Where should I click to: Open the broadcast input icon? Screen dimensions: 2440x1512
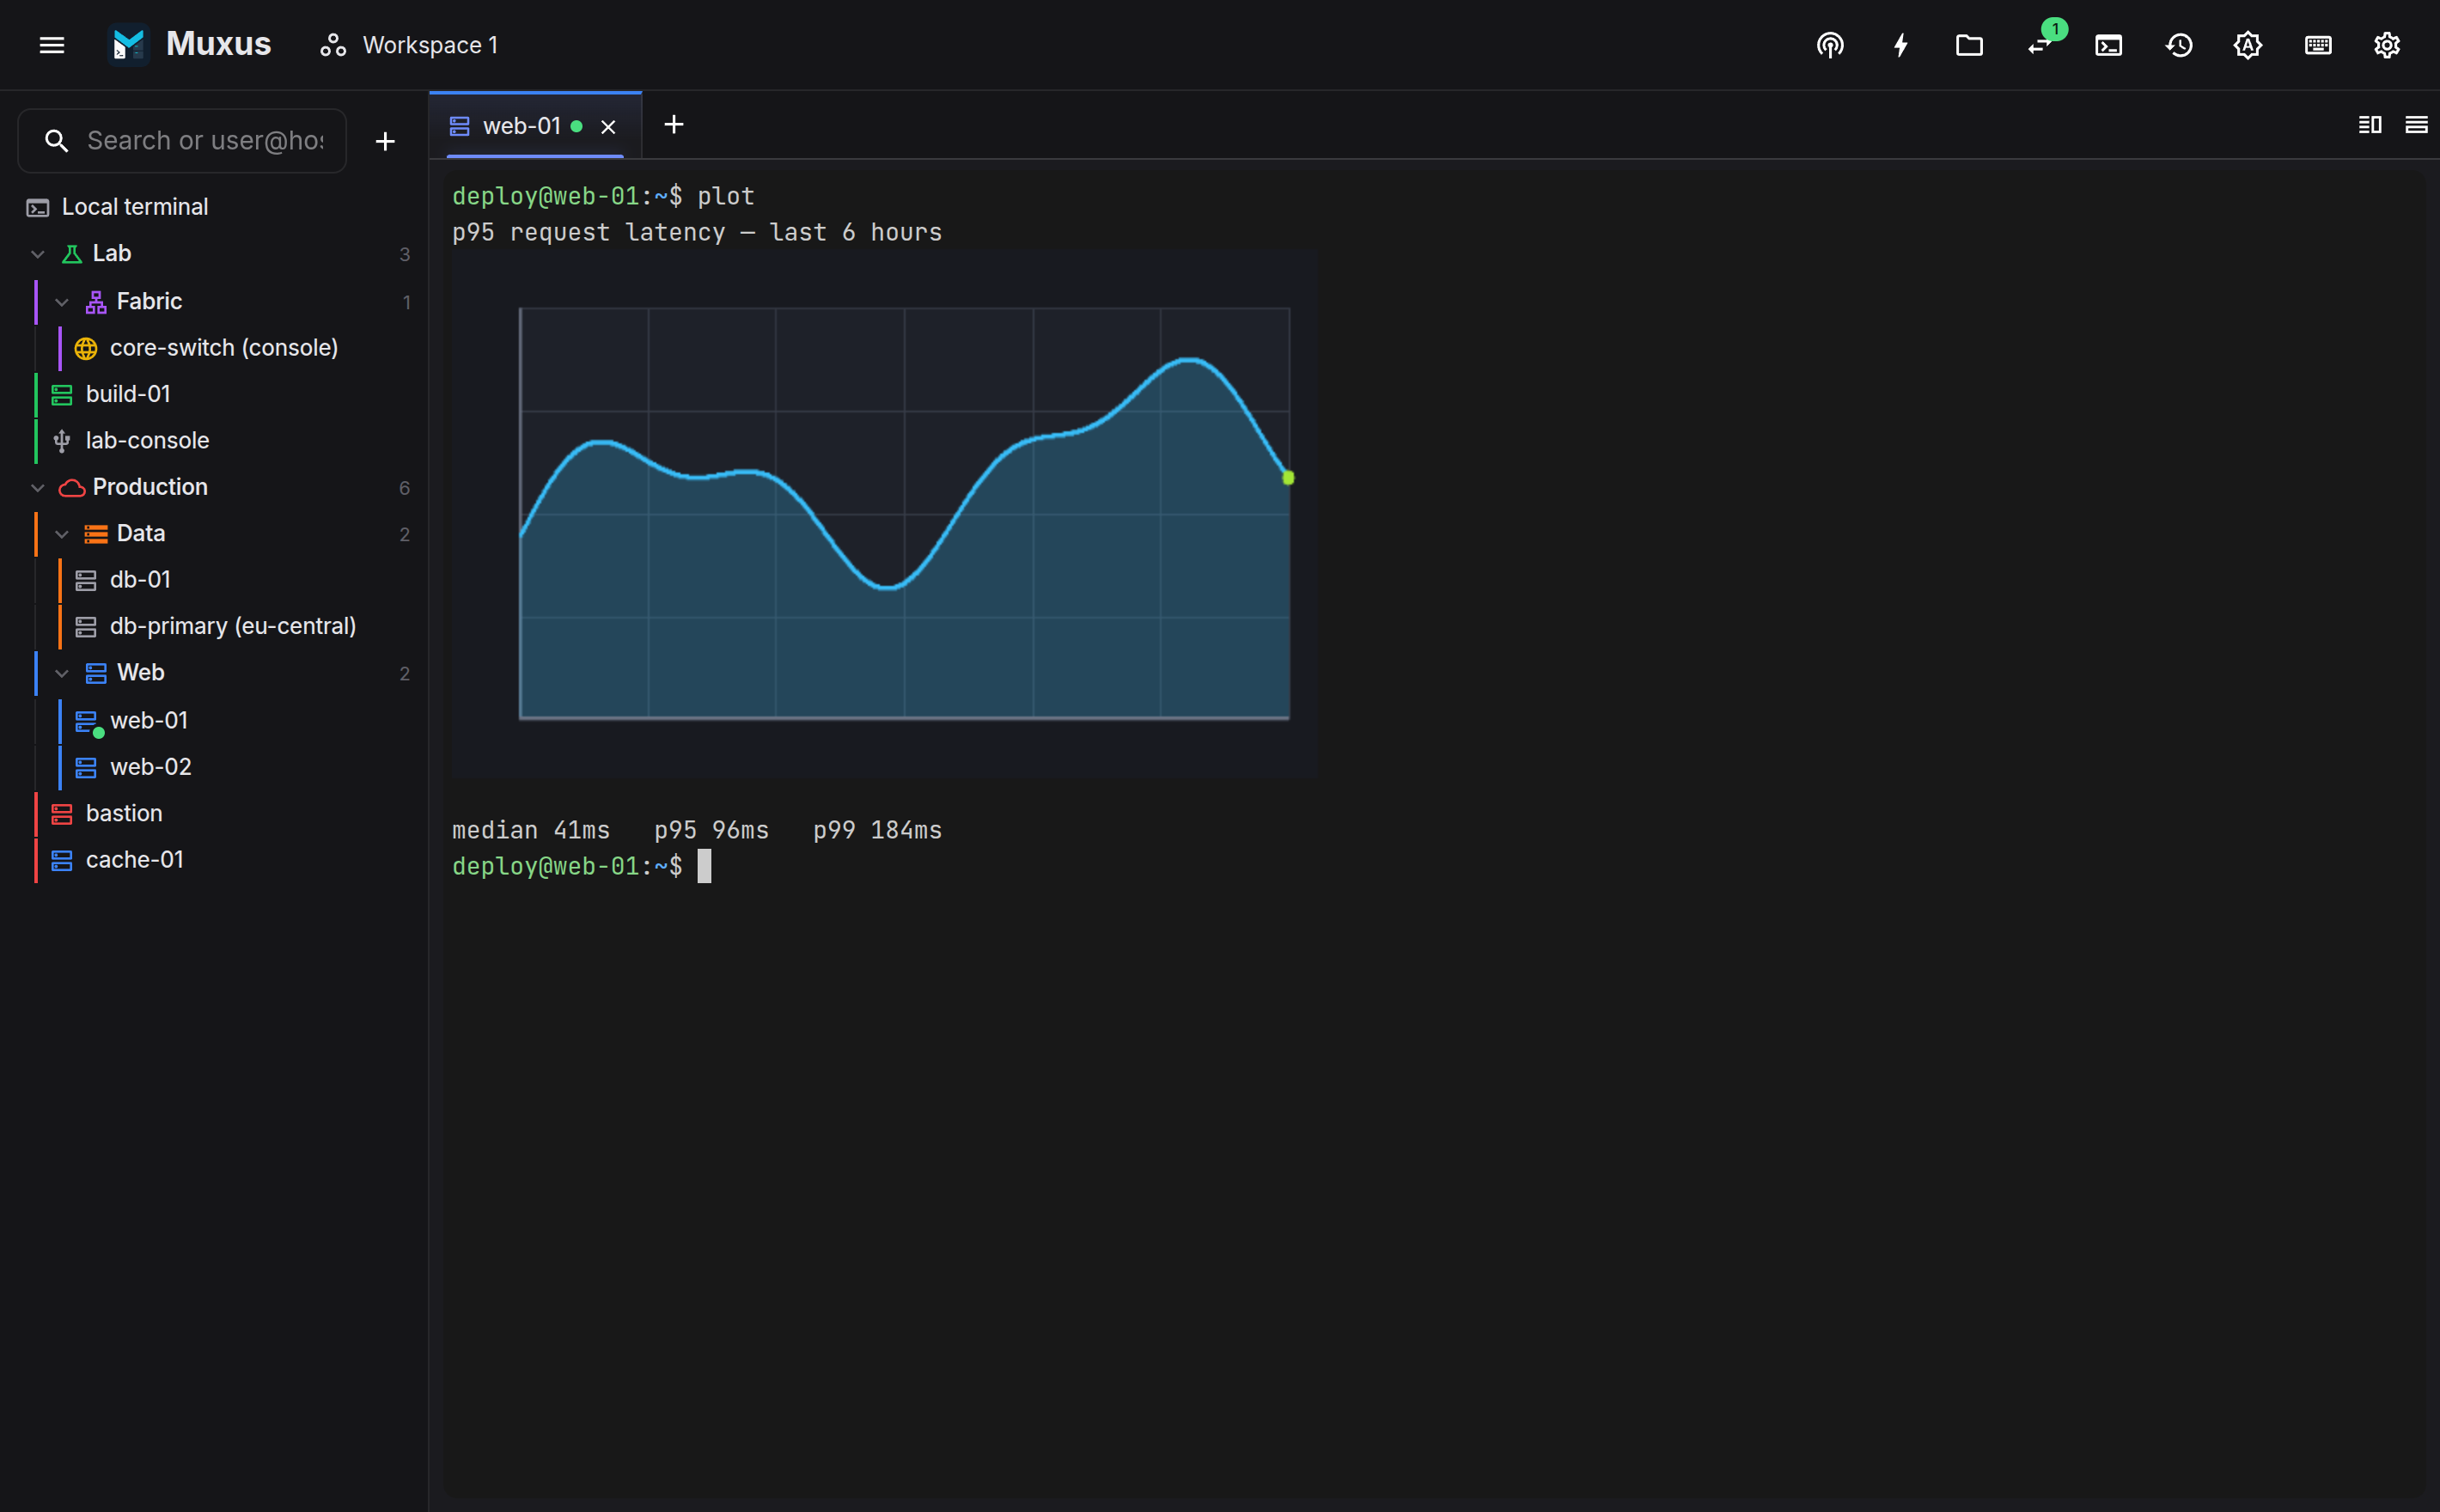click(1830, 45)
